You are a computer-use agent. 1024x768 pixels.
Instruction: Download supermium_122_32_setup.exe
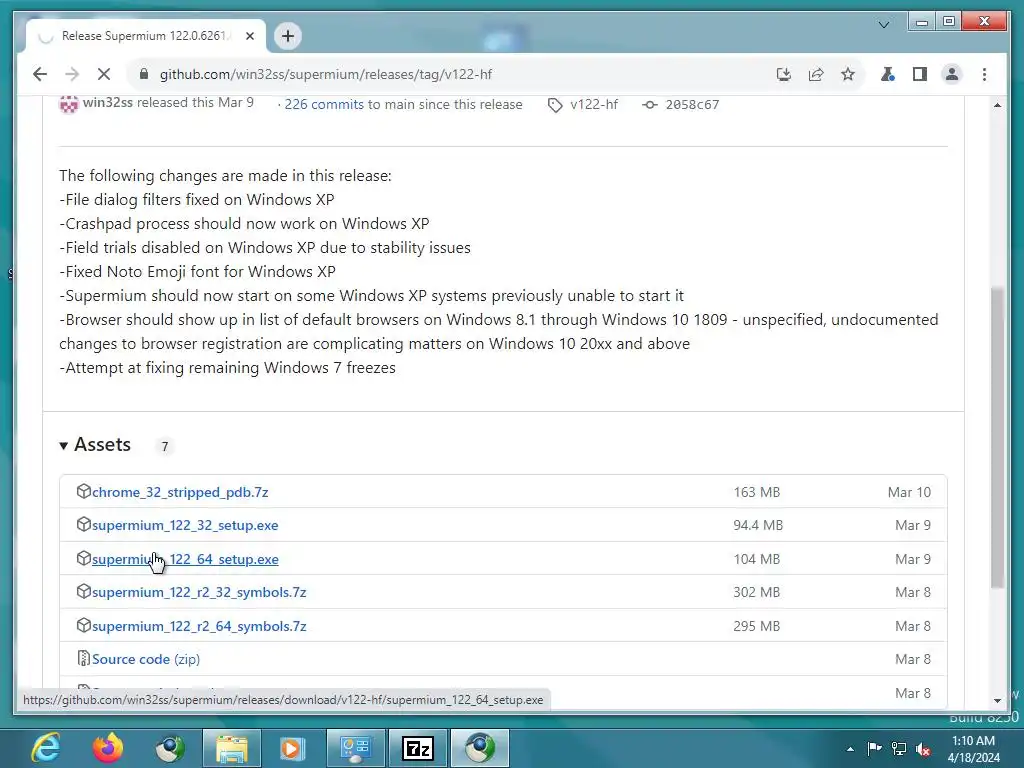click(185, 526)
